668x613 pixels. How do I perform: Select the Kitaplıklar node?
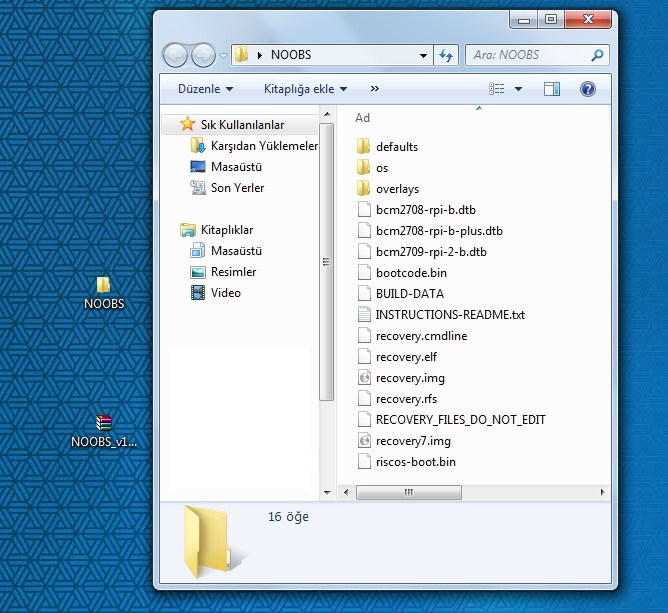coord(216,230)
